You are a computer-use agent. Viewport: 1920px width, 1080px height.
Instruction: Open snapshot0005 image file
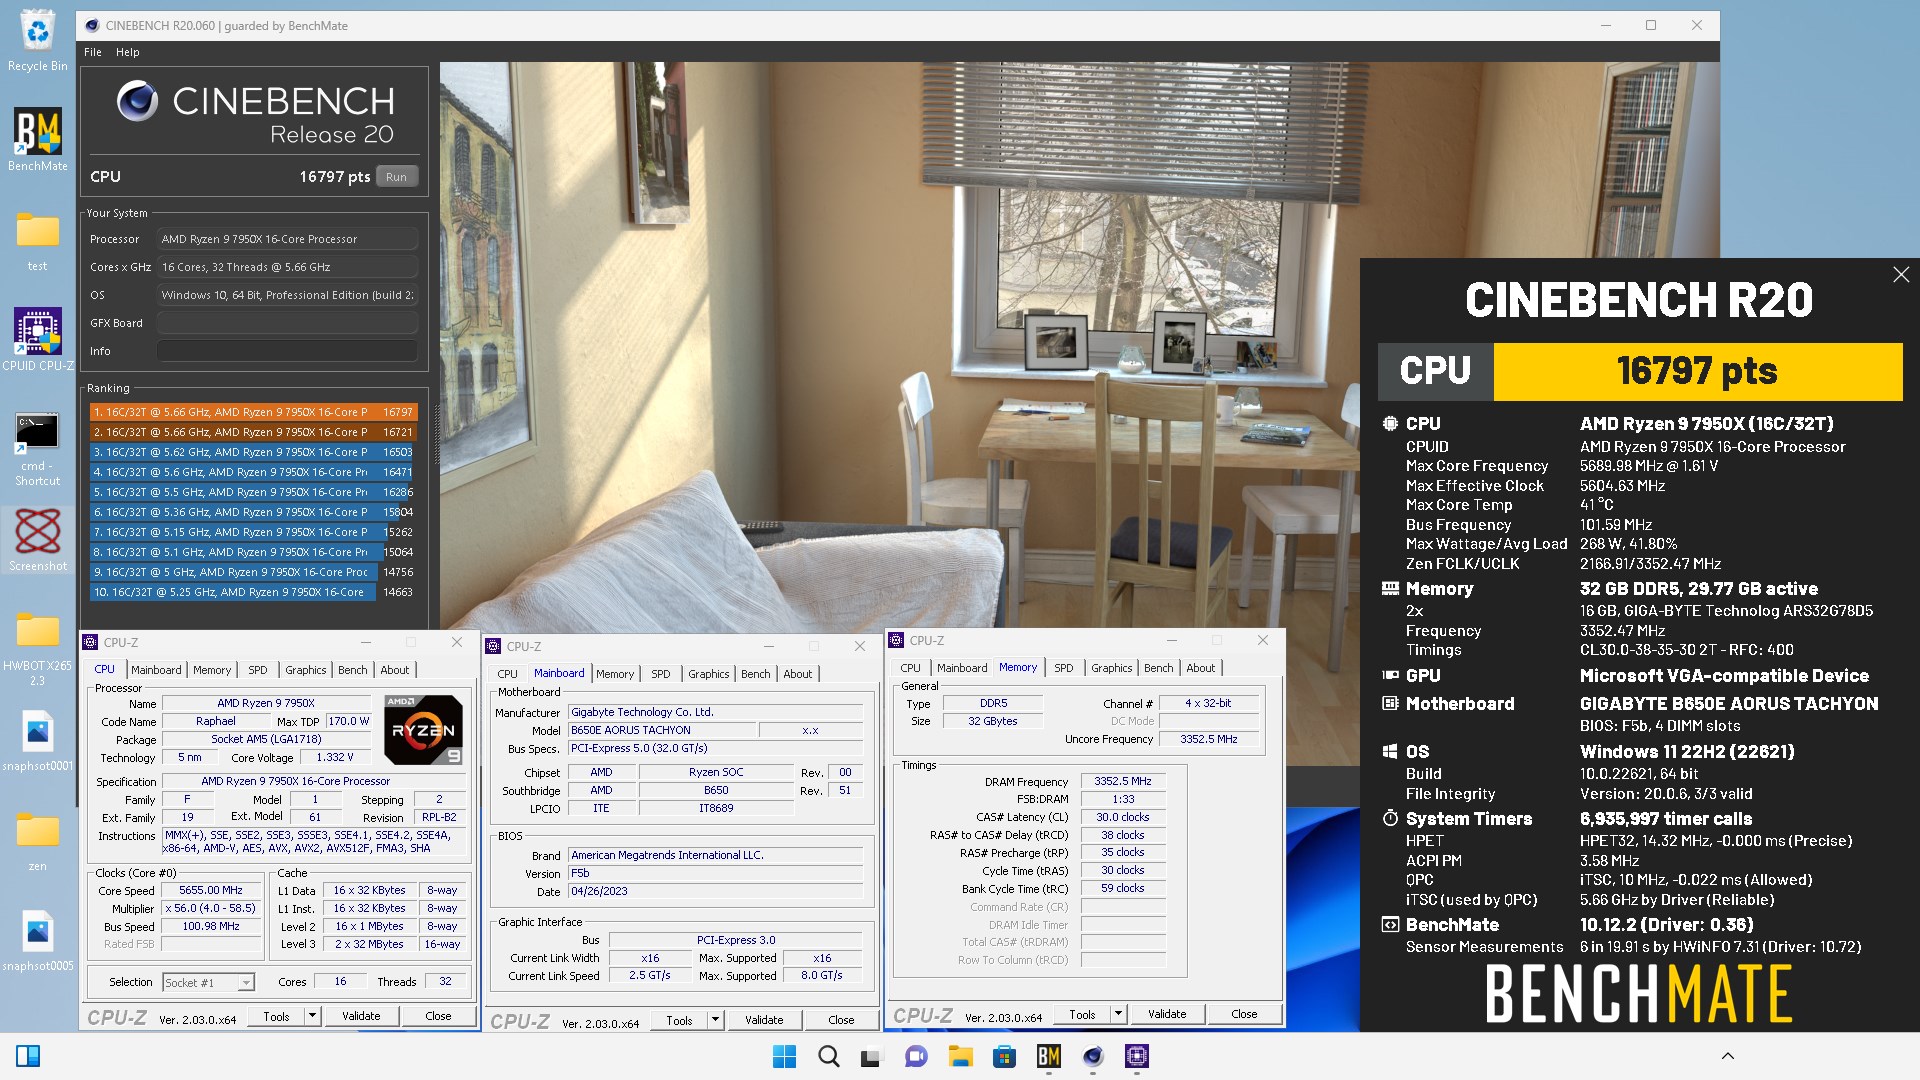click(38, 941)
